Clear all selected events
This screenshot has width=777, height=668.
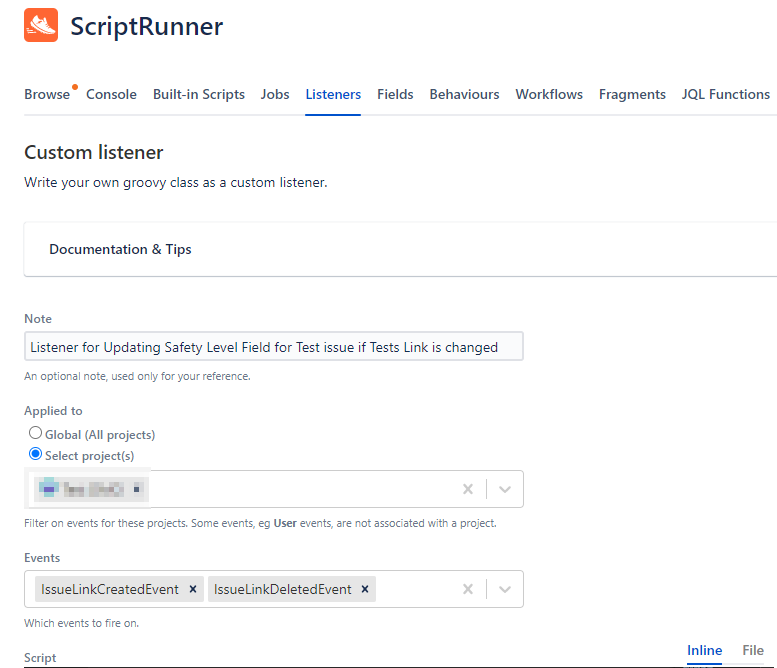[x=467, y=589]
